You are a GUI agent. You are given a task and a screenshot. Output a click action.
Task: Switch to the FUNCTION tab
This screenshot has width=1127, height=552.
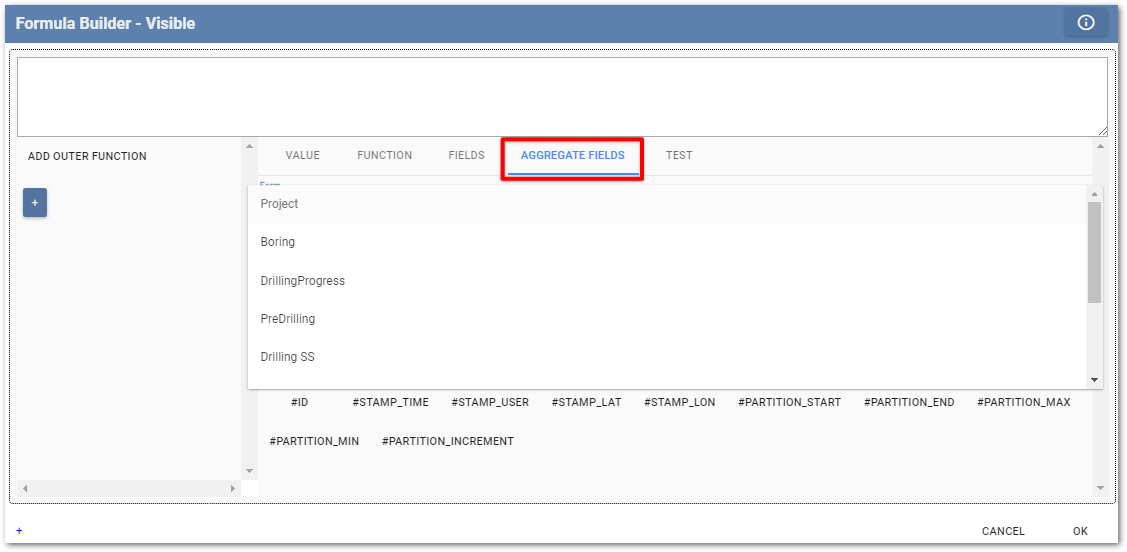385,155
